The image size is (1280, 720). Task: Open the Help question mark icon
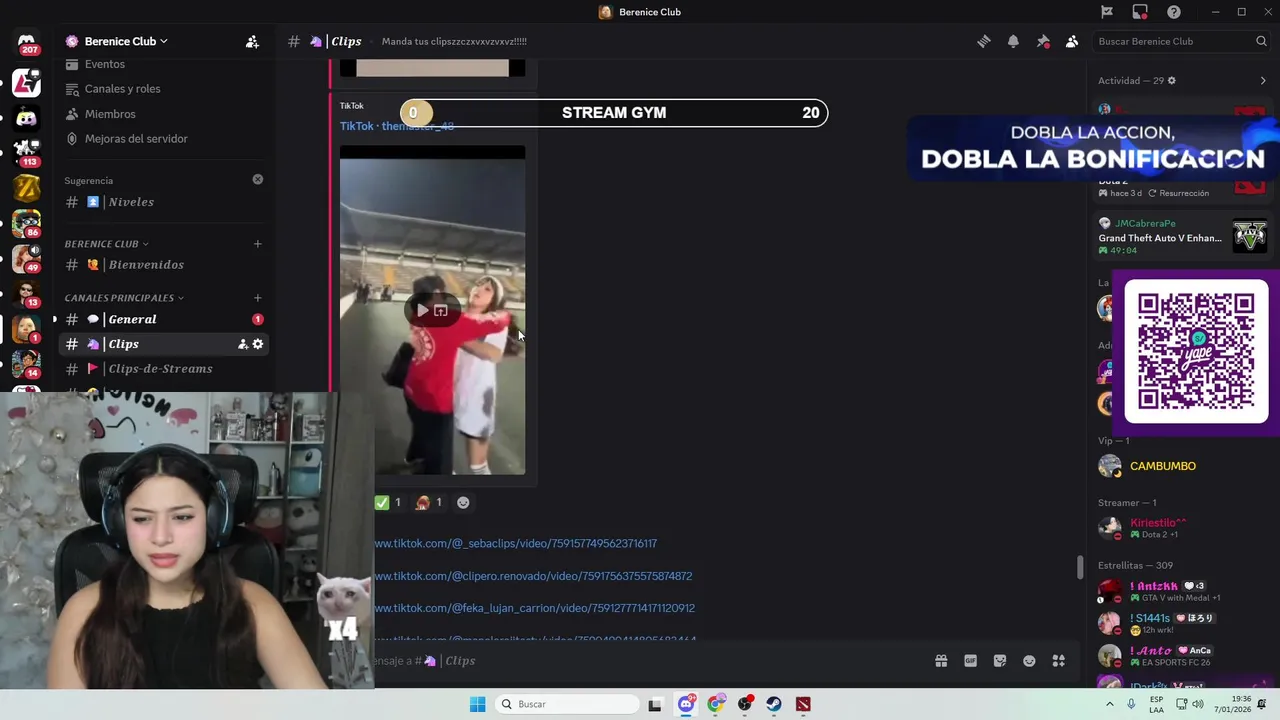point(1174,12)
